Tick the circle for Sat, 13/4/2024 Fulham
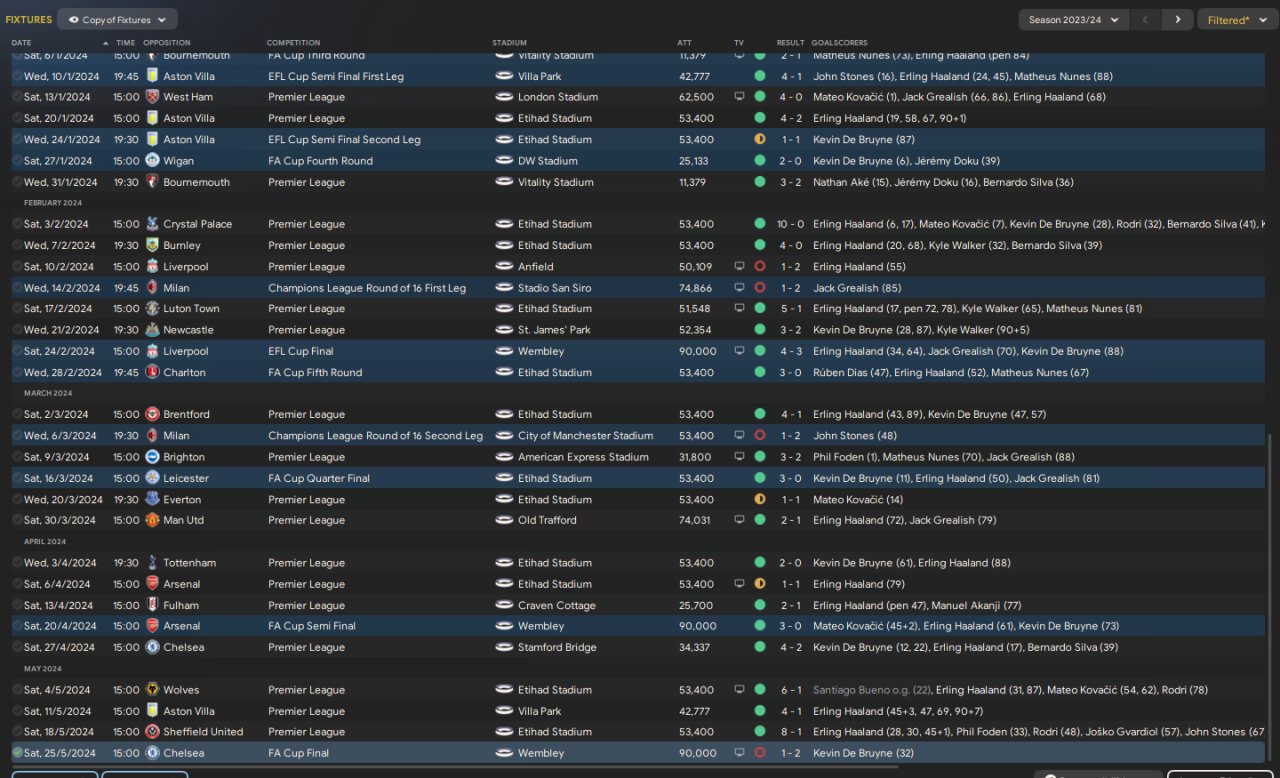Viewport: 1280px width, 778px height. tap(17, 605)
